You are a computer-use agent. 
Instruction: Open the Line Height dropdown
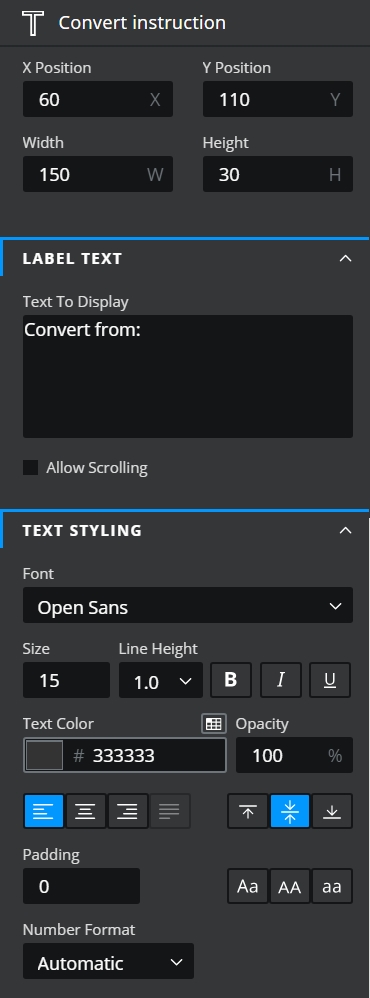point(161,680)
